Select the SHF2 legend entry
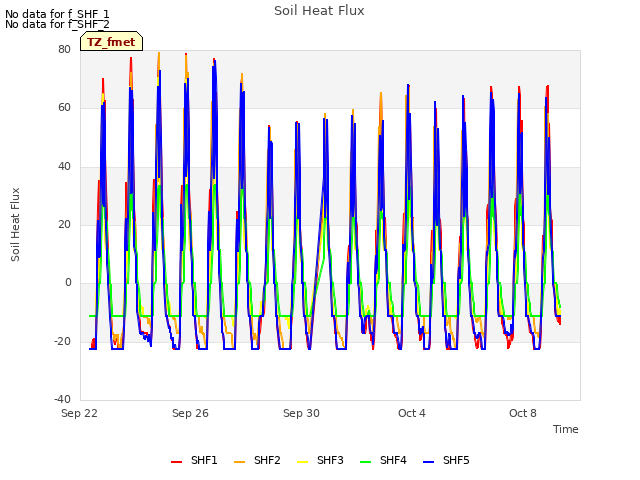 [x=257, y=460]
